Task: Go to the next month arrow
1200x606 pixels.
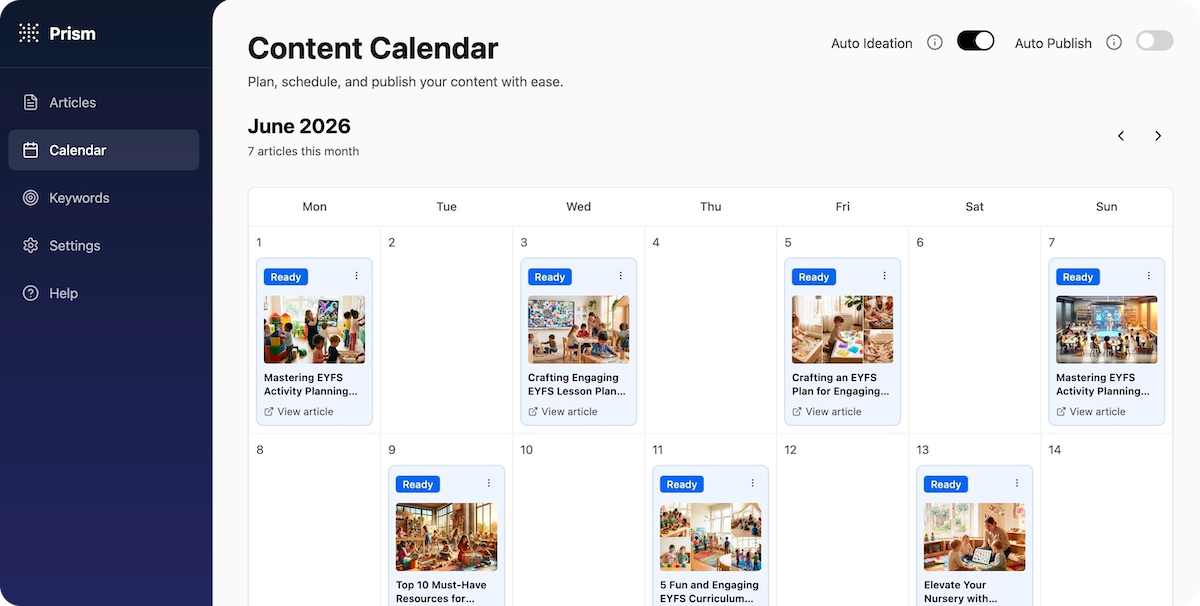Action: pyautogui.click(x=1158, y=136)
